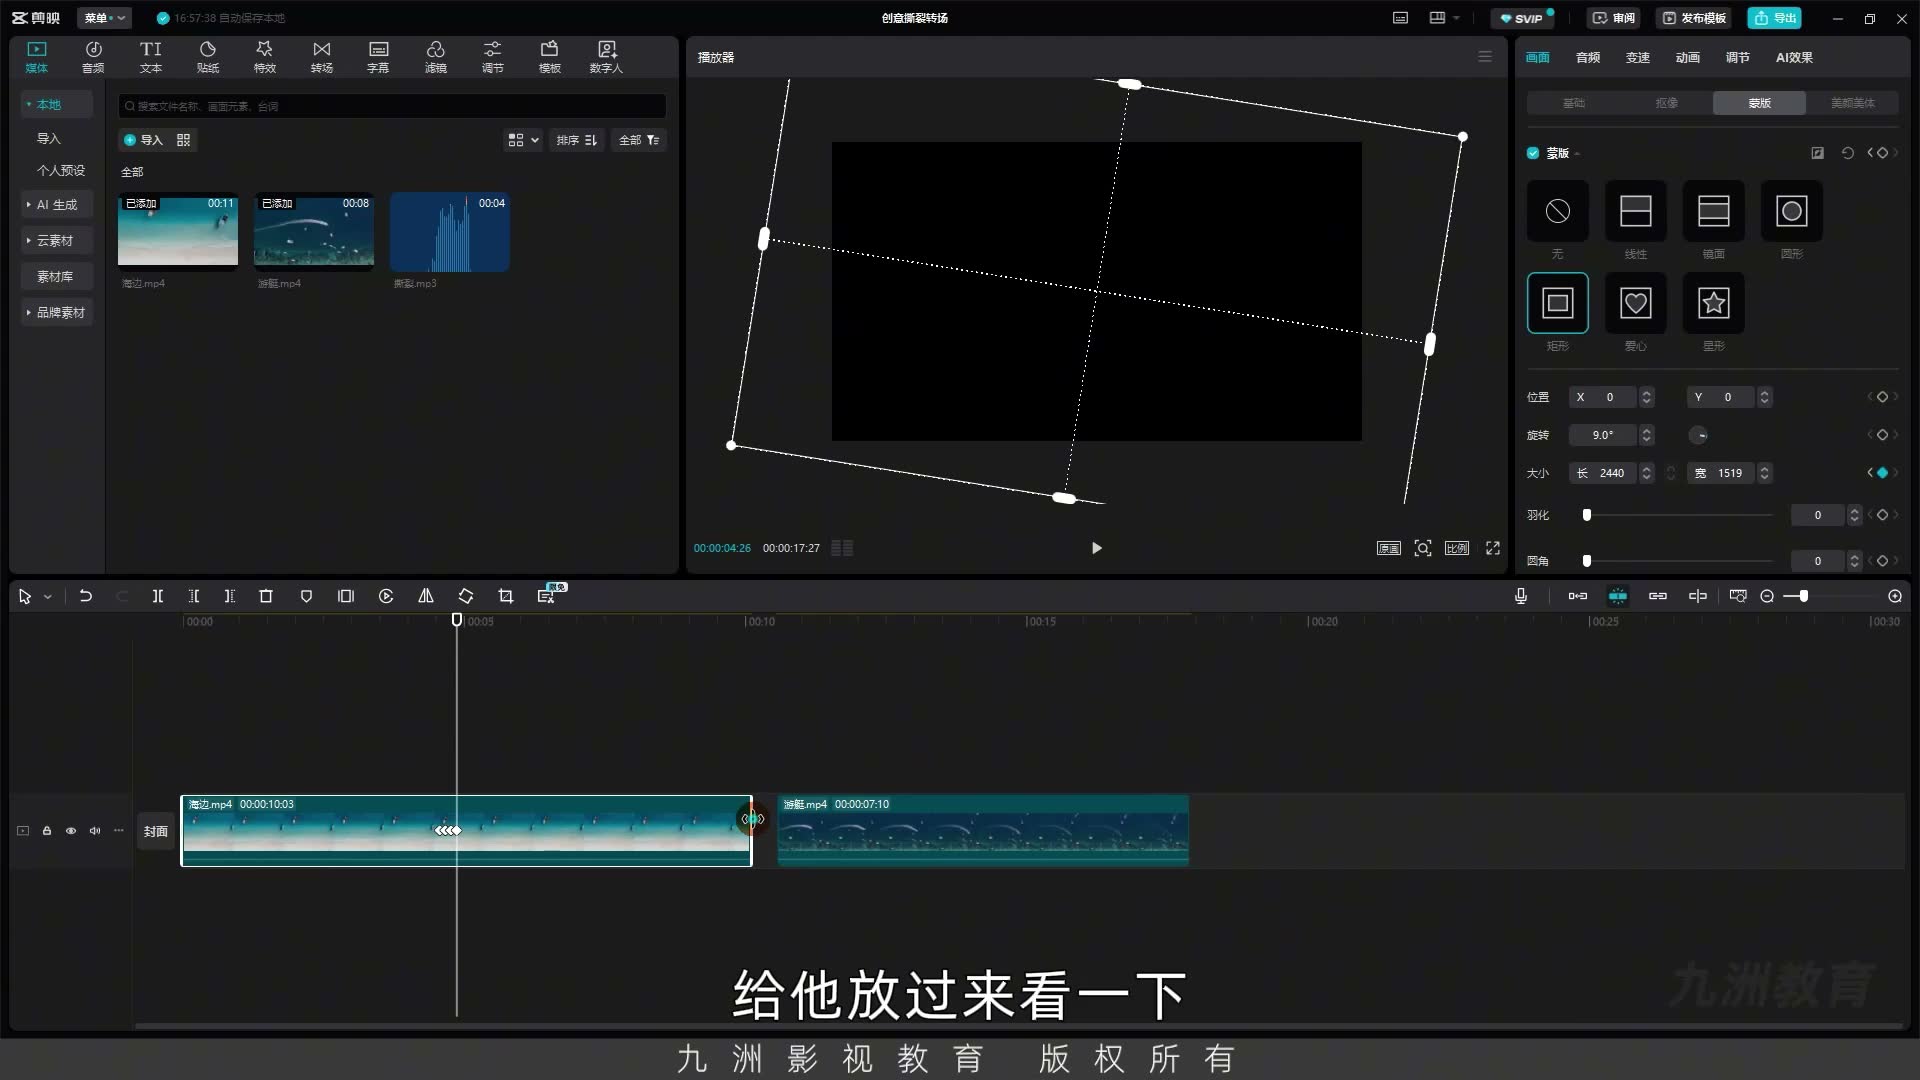Image resolution: width=1920 pixels, height=1080 pixels.
Task: Click the delete clip trash icon
Action: click(266, 596)
